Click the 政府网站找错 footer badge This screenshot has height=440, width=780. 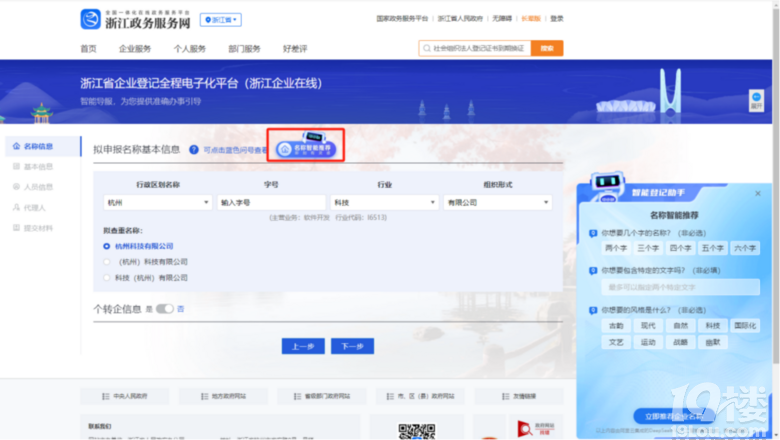(535, 429)
